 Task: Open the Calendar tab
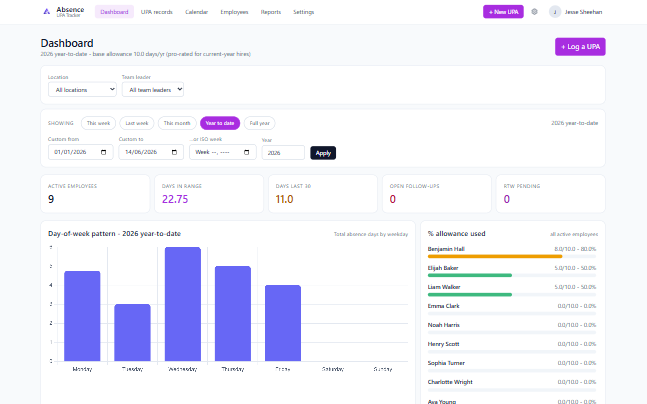coord(196,12)
